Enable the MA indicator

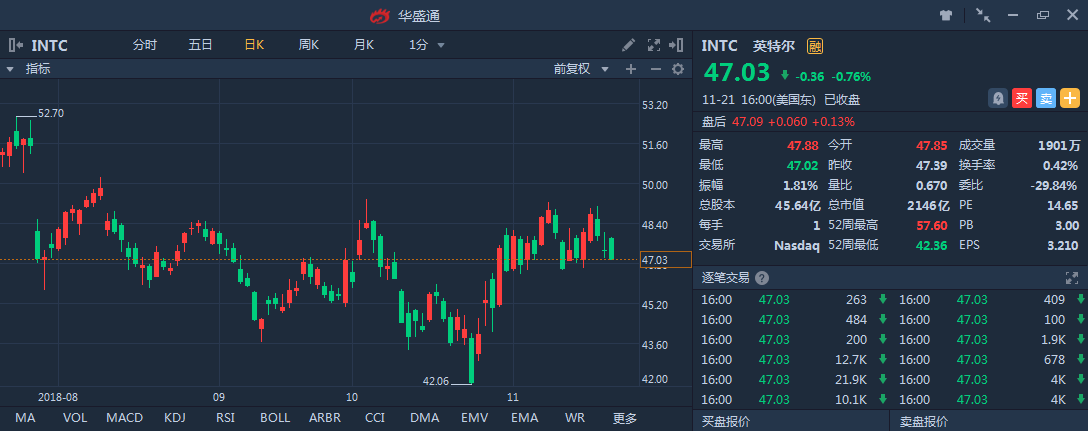(x=25, y=418)
